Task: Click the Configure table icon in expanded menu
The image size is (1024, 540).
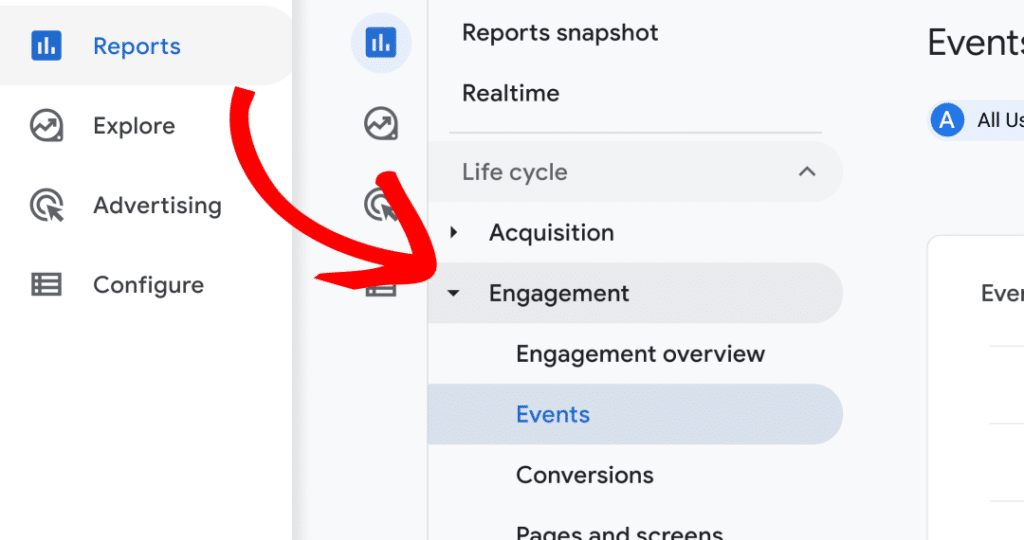Action: click(x=46, y=285)
